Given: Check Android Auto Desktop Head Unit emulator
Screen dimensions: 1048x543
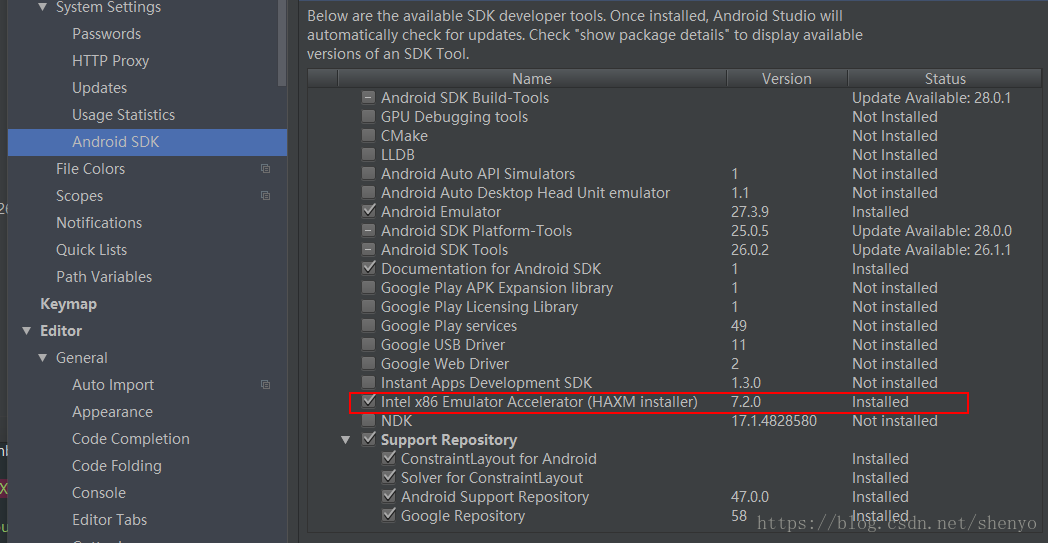Looking at the screenshot, I should pos(368,193).
